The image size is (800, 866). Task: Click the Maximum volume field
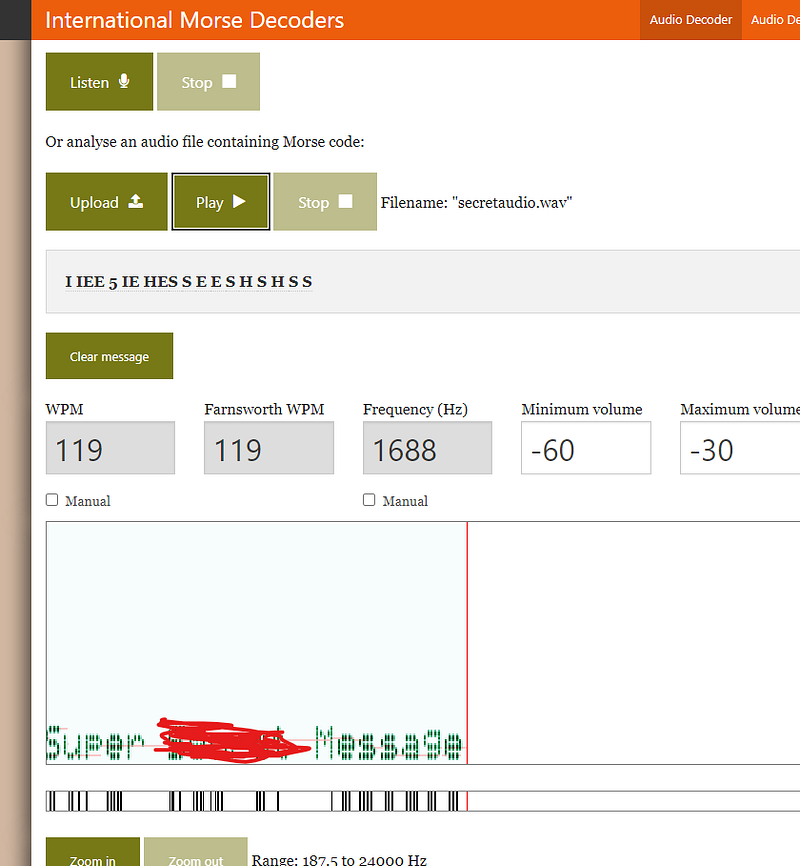click(740, 448)
